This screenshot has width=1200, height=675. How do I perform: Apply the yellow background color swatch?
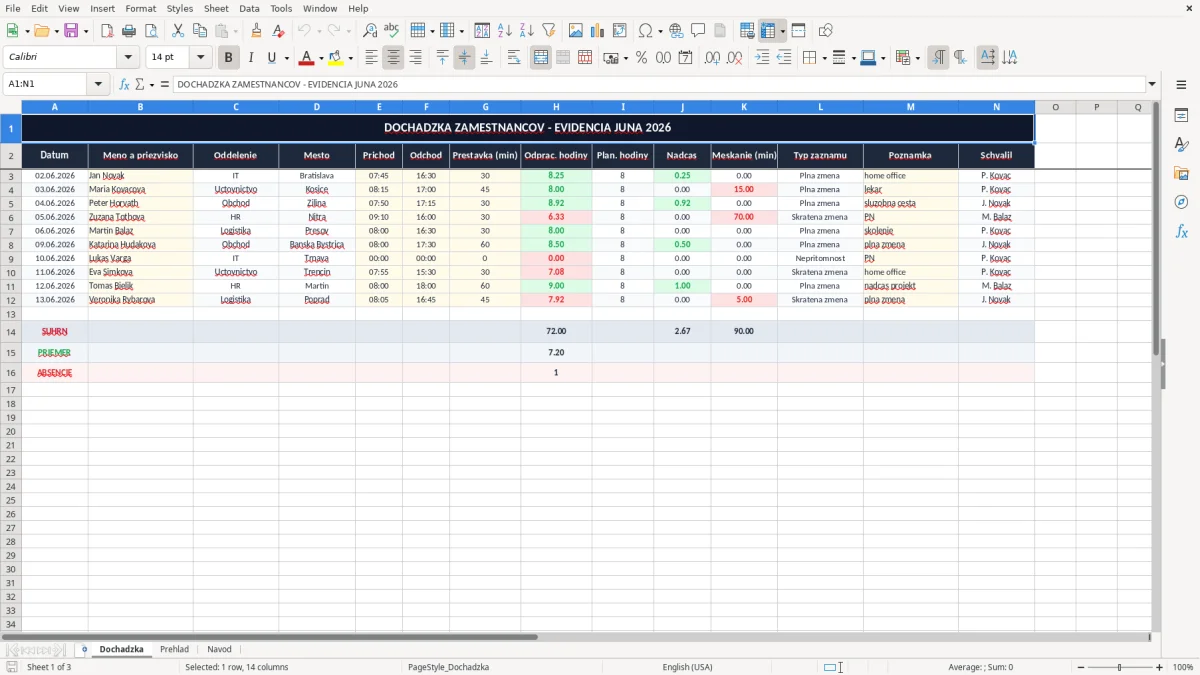click(x=336, y=58)
